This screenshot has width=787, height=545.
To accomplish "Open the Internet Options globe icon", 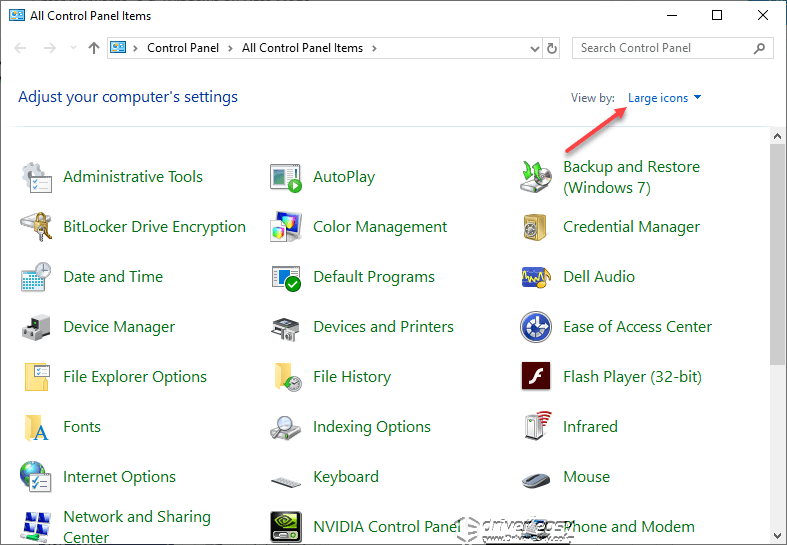I will click(35, 476).
